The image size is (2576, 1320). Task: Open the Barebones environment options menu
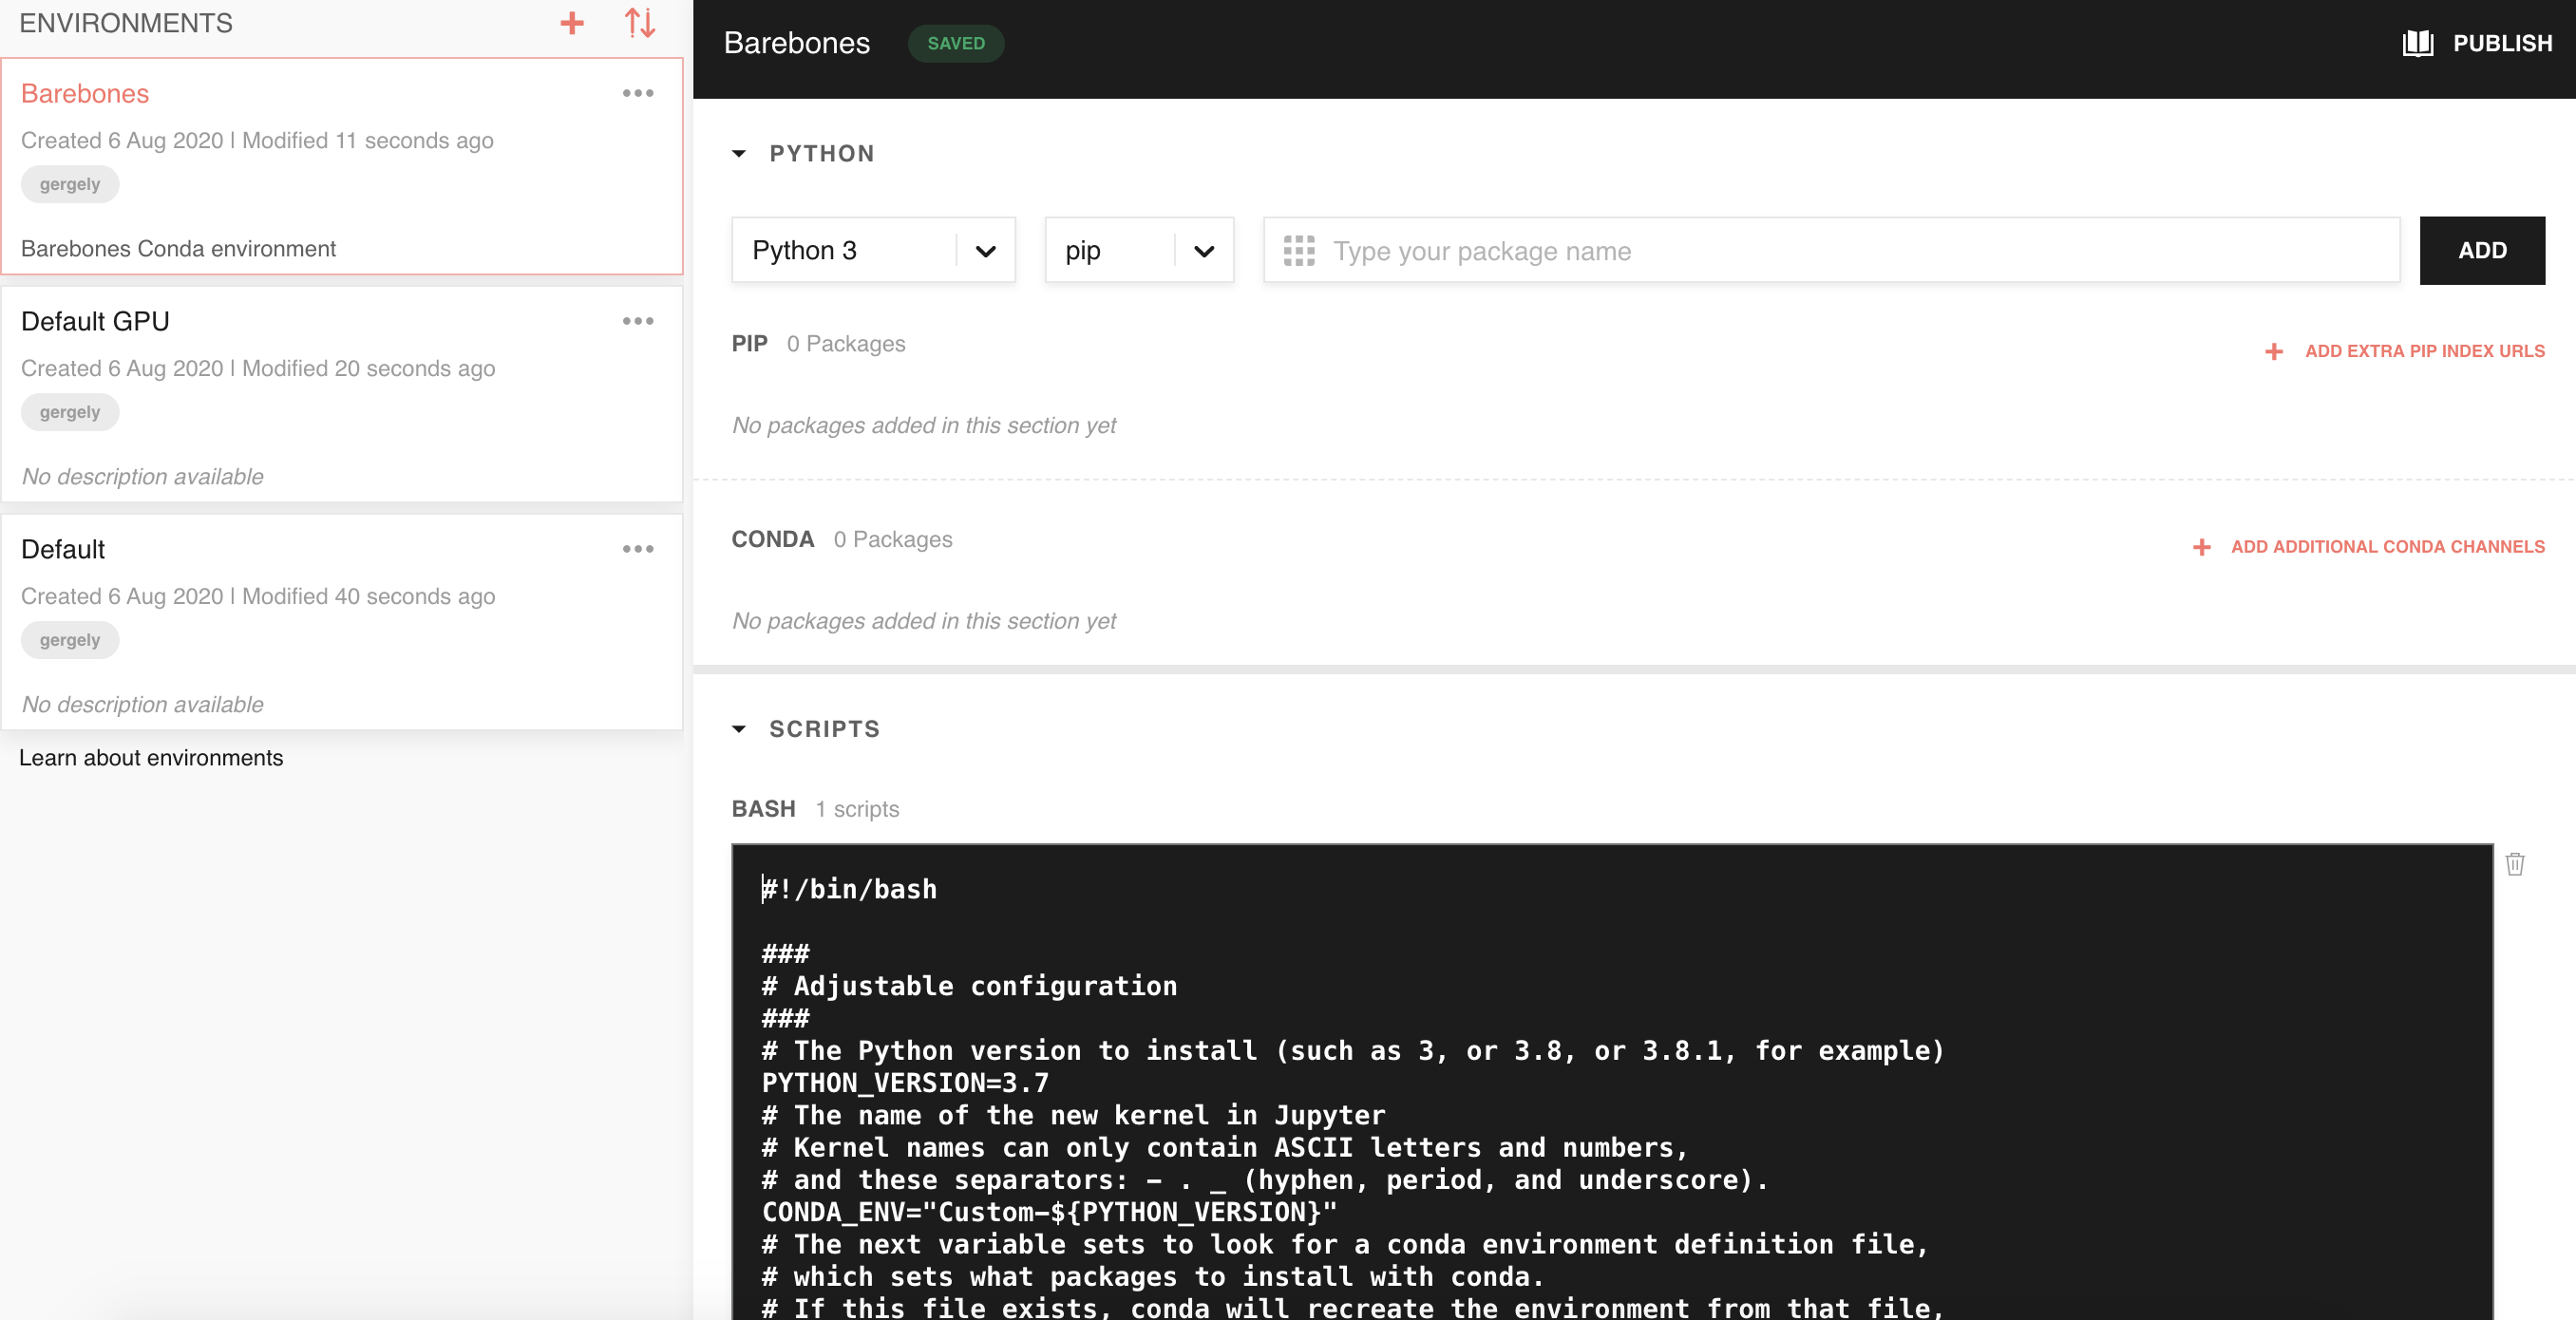(x=638, y=93)
